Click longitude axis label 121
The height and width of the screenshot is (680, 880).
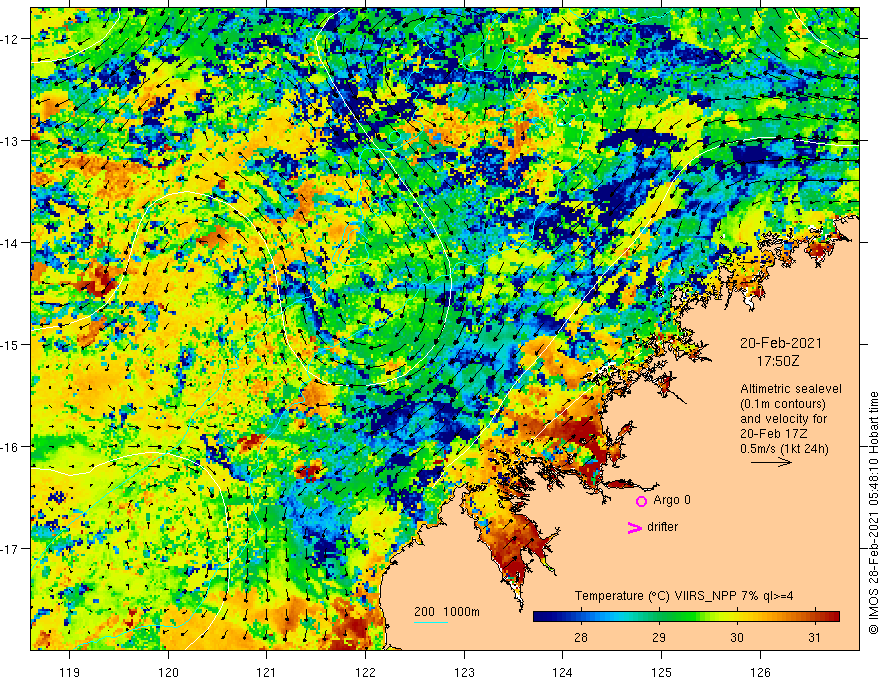click(x=266, y=672)
